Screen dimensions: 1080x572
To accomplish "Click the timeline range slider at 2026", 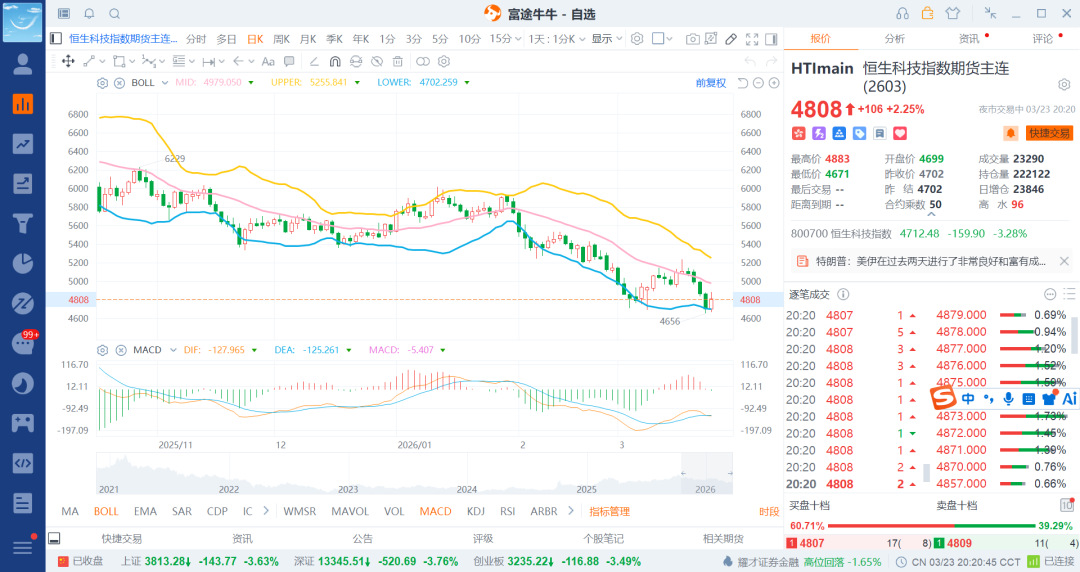I will tap(707, 473).
